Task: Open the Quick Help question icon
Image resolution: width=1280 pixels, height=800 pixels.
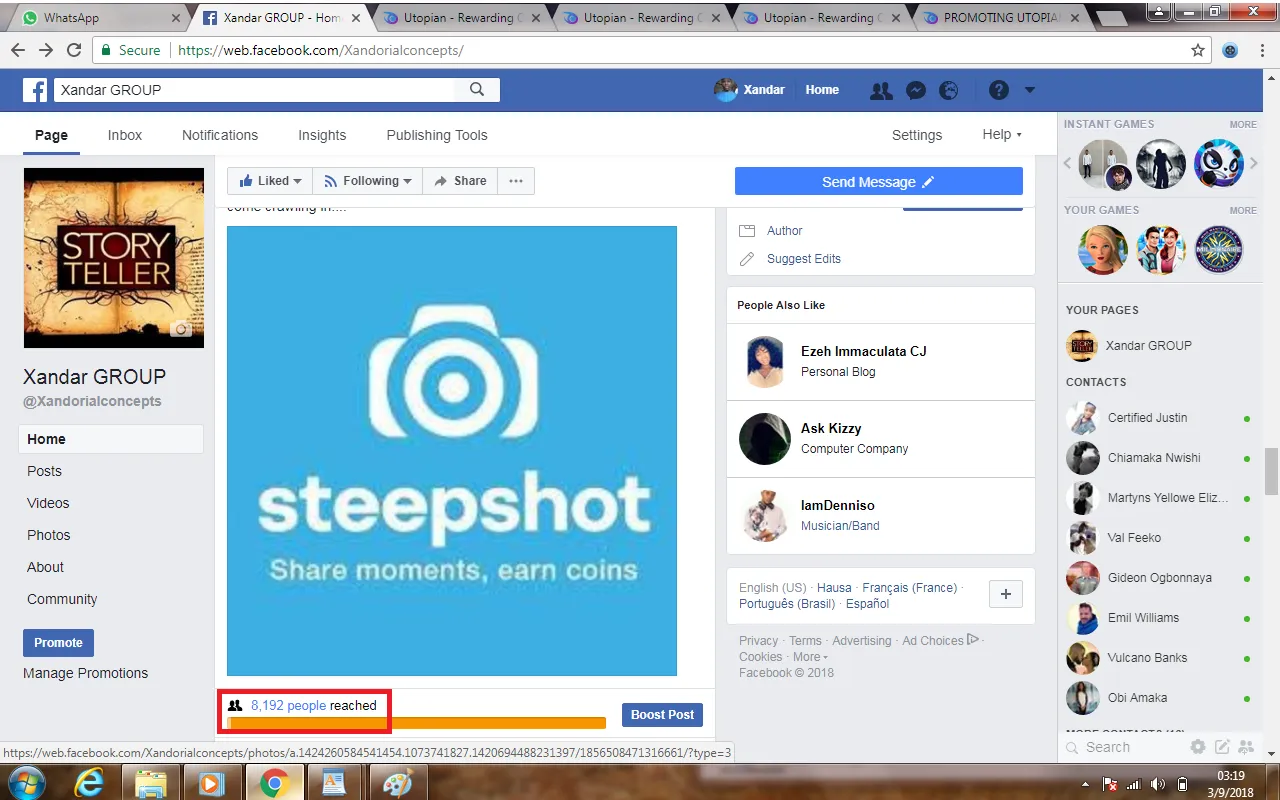Action: pyautogui.click(x=998, y=90)
